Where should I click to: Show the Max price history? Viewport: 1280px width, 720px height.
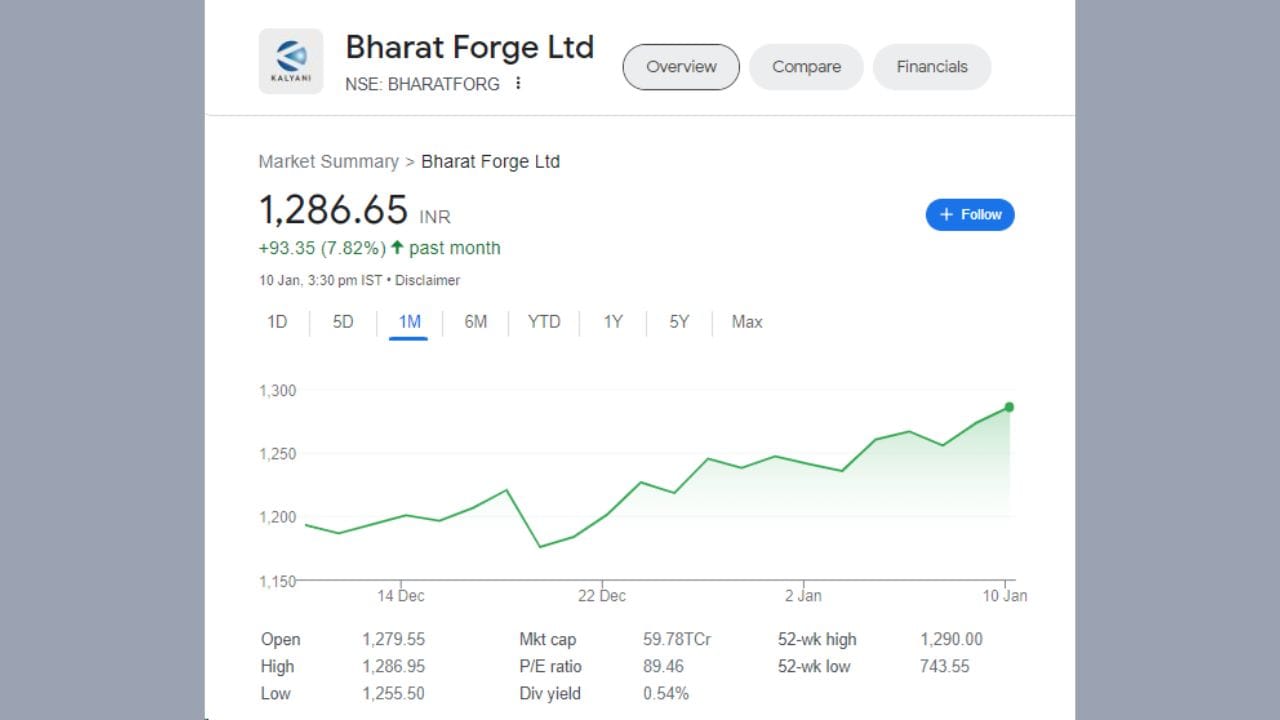click(x=747, y=322)
